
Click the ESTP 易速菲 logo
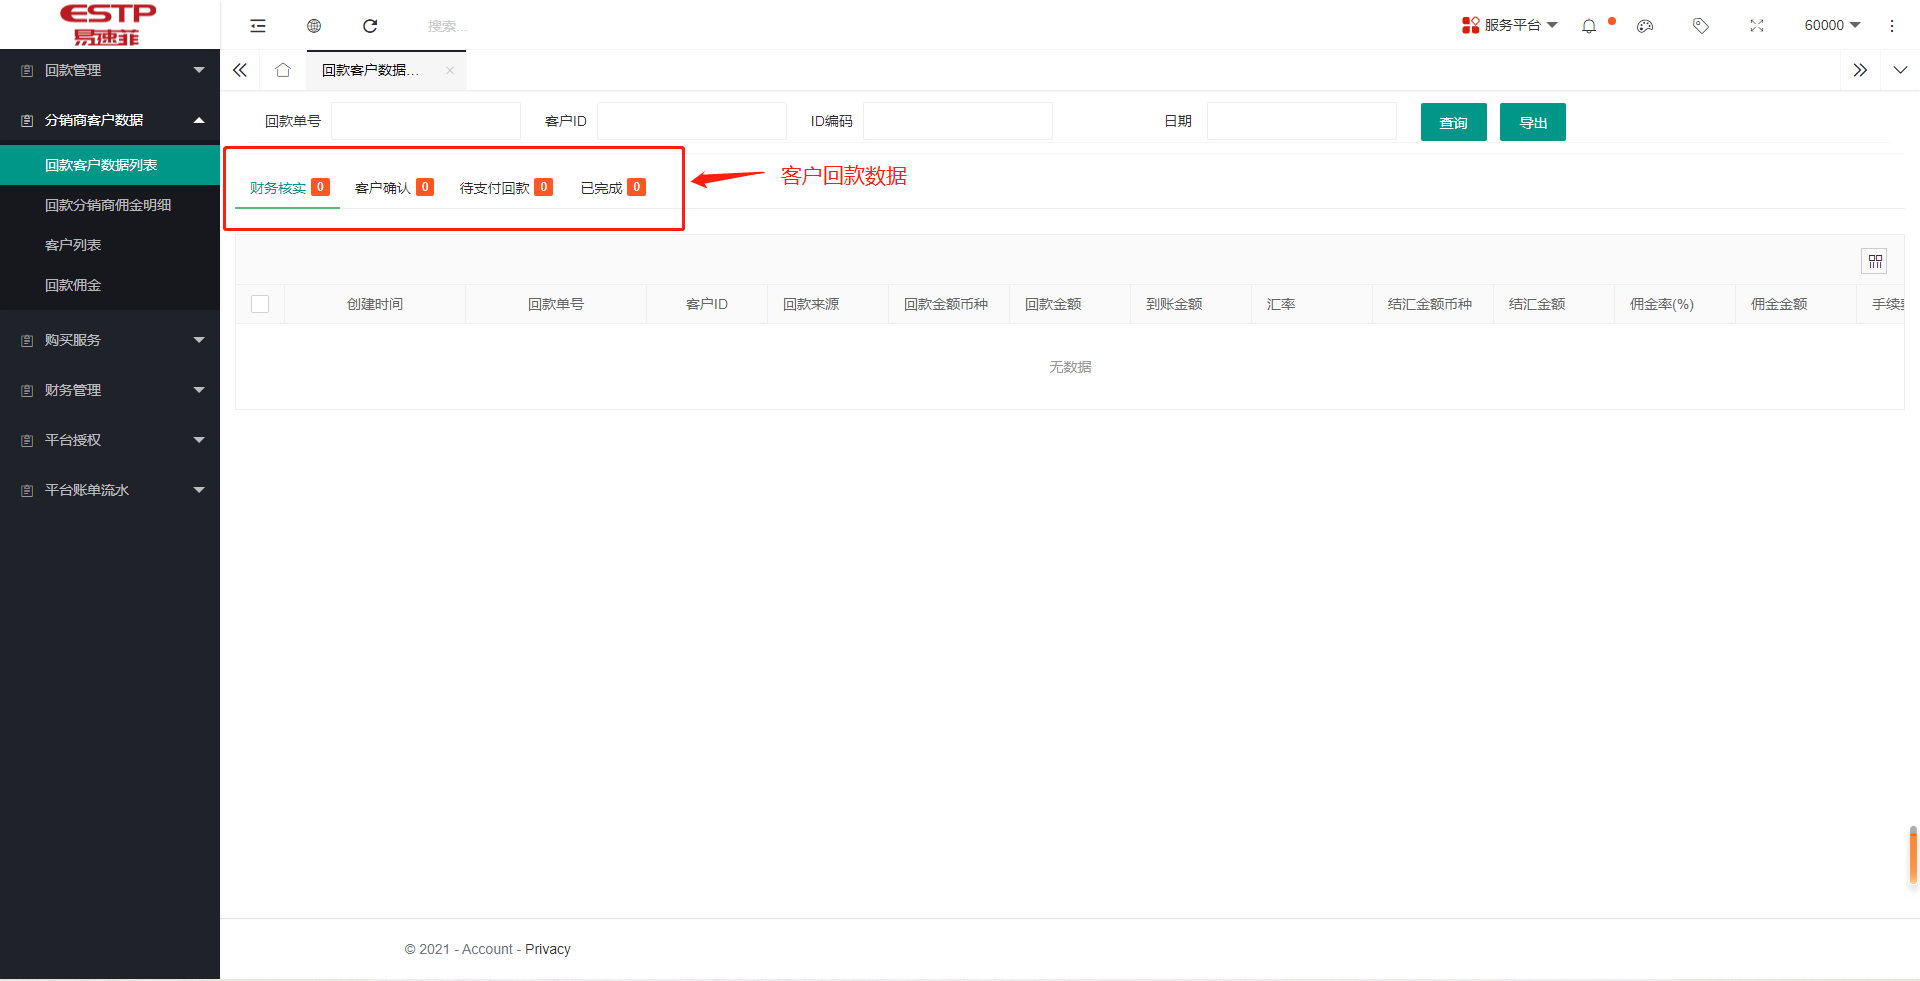[107, 24]
